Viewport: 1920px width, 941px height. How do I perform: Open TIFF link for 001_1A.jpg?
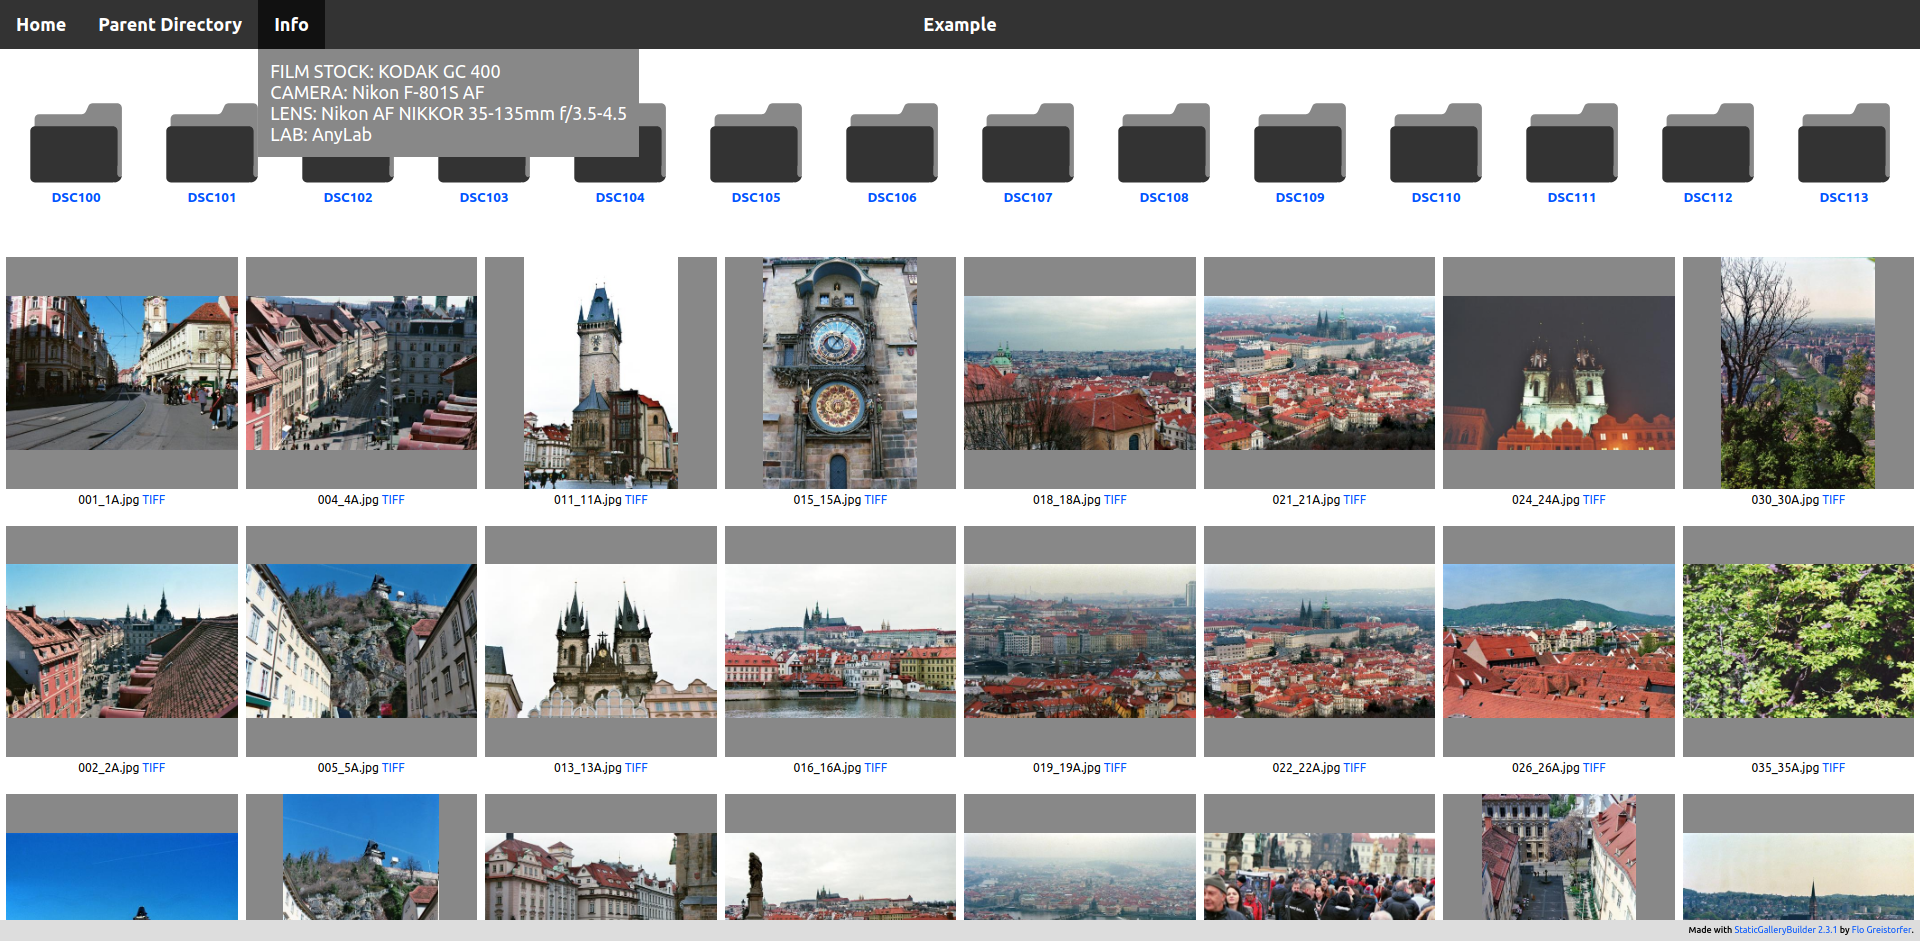pyautogui.click(x=154, y=500)
